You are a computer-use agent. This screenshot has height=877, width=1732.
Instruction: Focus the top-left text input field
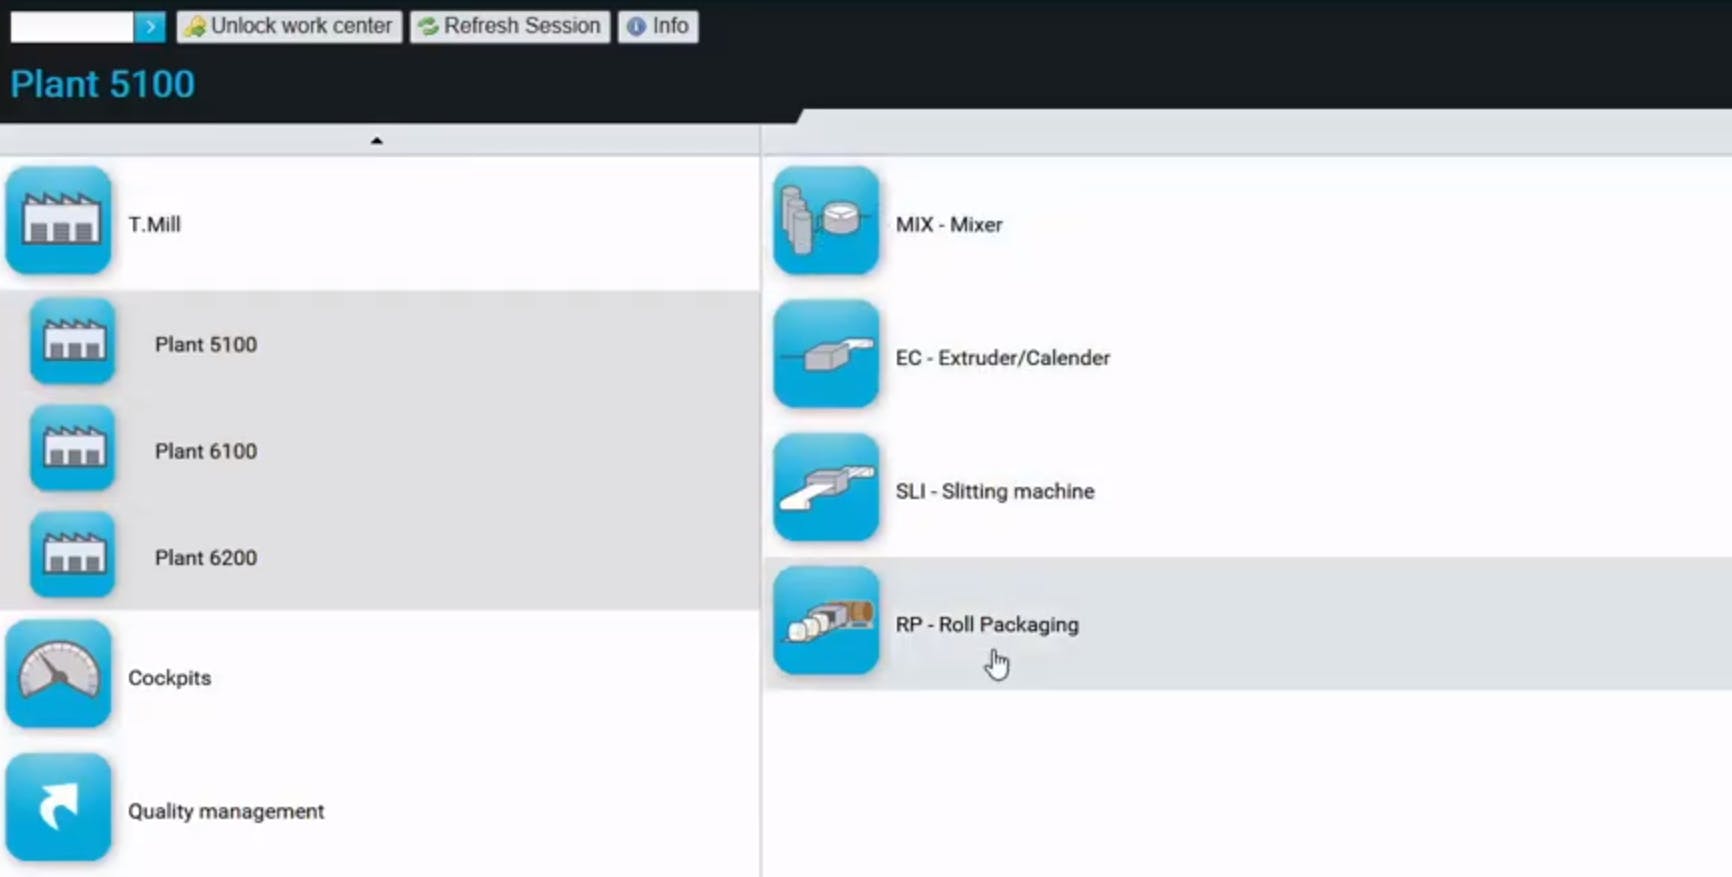pyautogui.click(x=72, y=27)
